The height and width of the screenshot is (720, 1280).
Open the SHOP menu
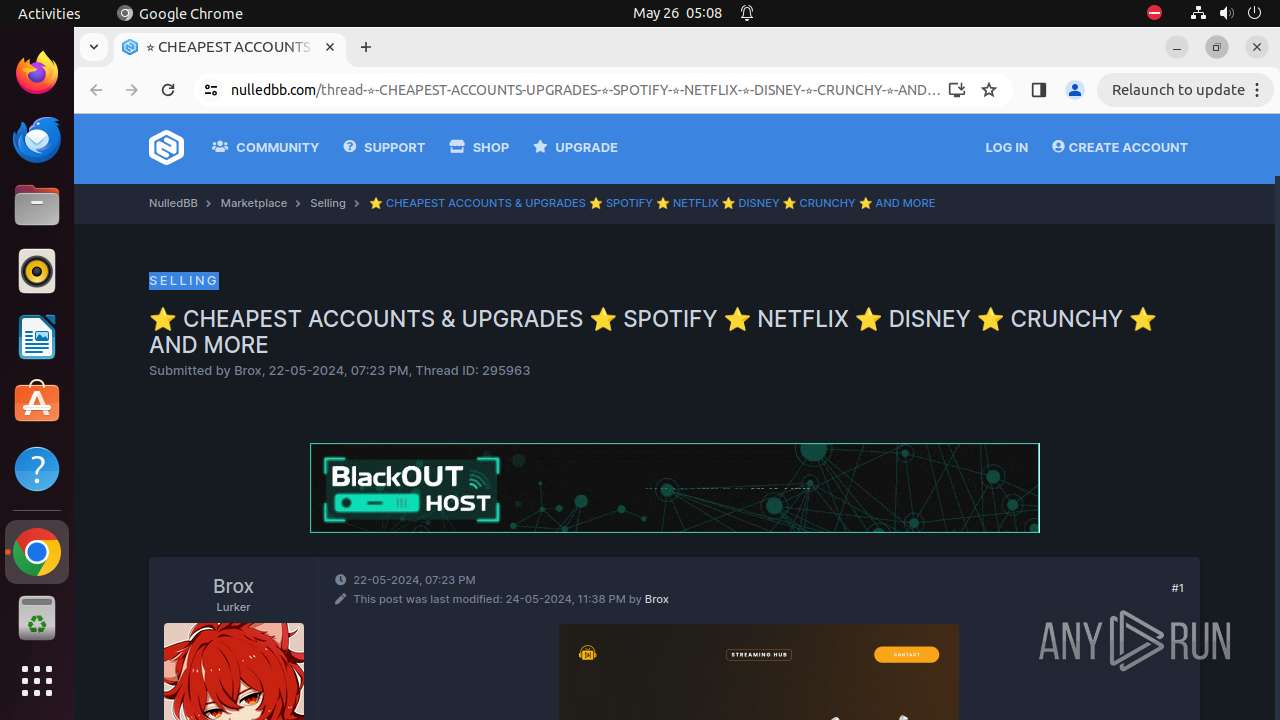(479, 147)
